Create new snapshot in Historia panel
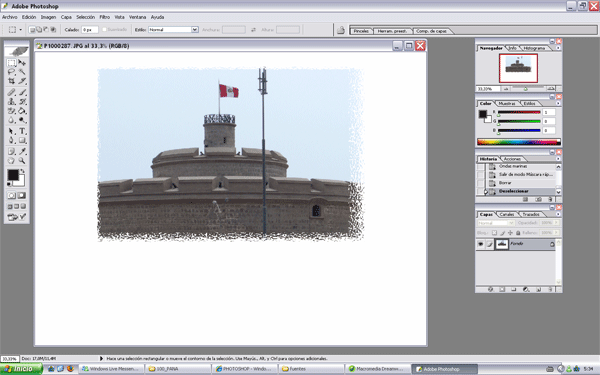 (538, 199)
